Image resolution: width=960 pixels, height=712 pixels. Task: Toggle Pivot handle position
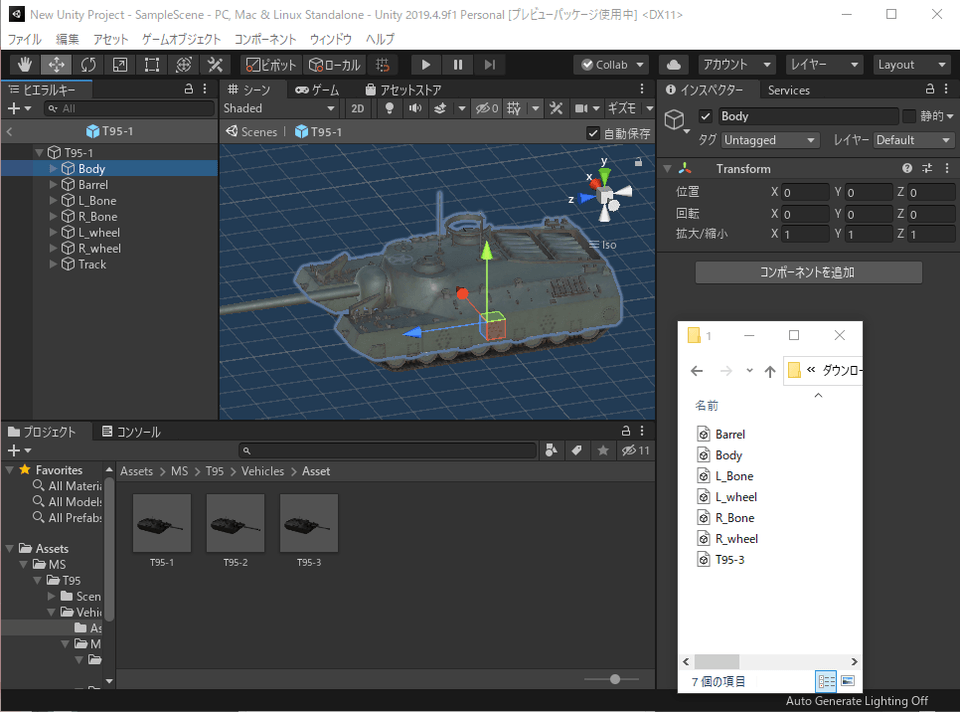coord(272,64)
